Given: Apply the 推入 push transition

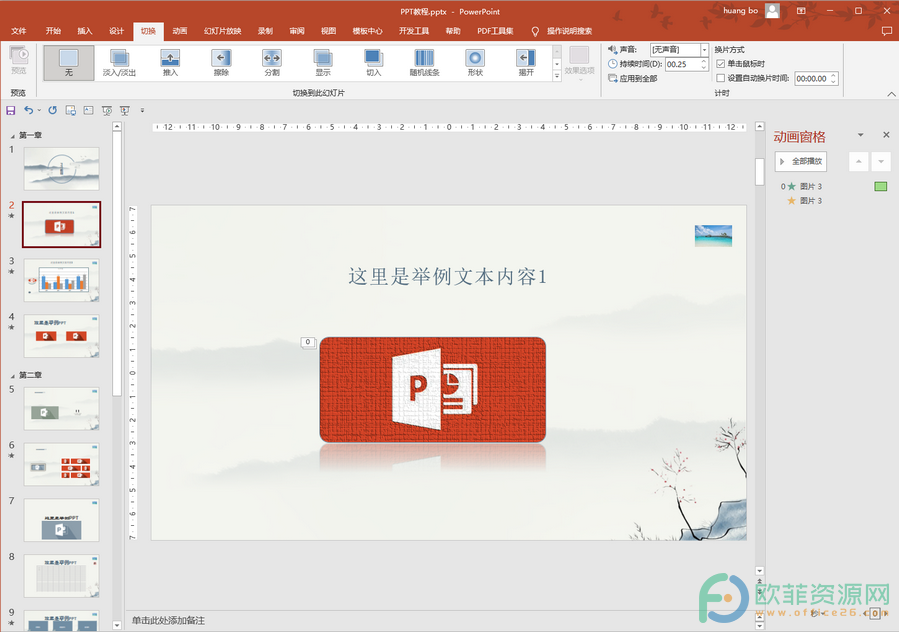Looking at the screenshot, I should click(x=170, y=63).
